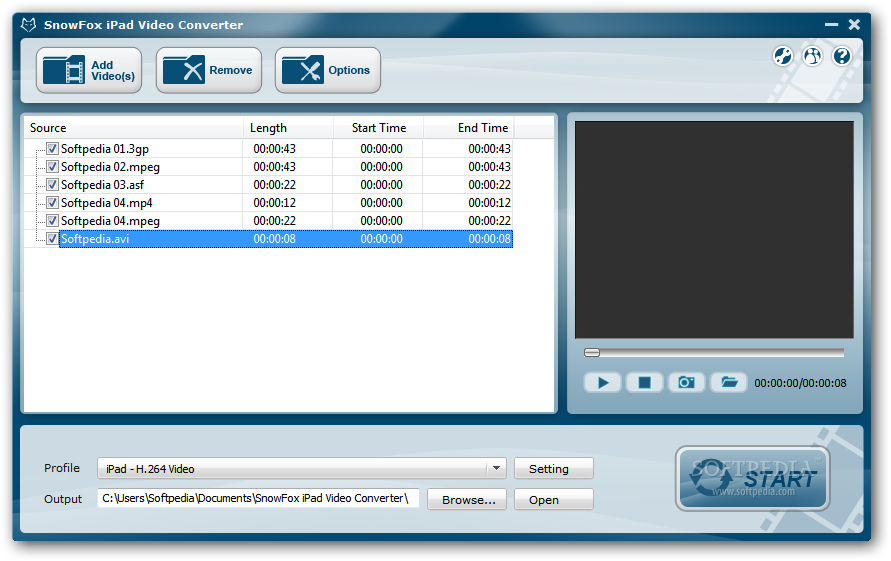Toggle the Softpedia.avi checkbox
The height and width of the screenshot is (561, 891).
[x=52, y=239]
